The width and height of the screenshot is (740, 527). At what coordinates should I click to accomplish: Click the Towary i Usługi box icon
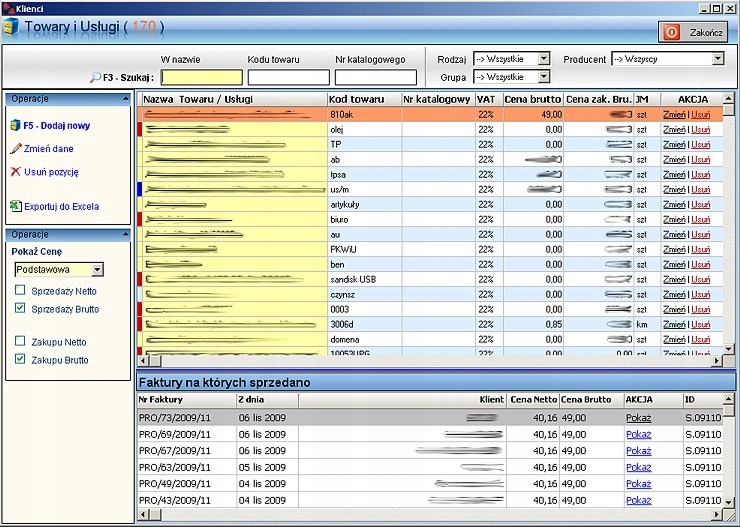click(x=11, y=27)
